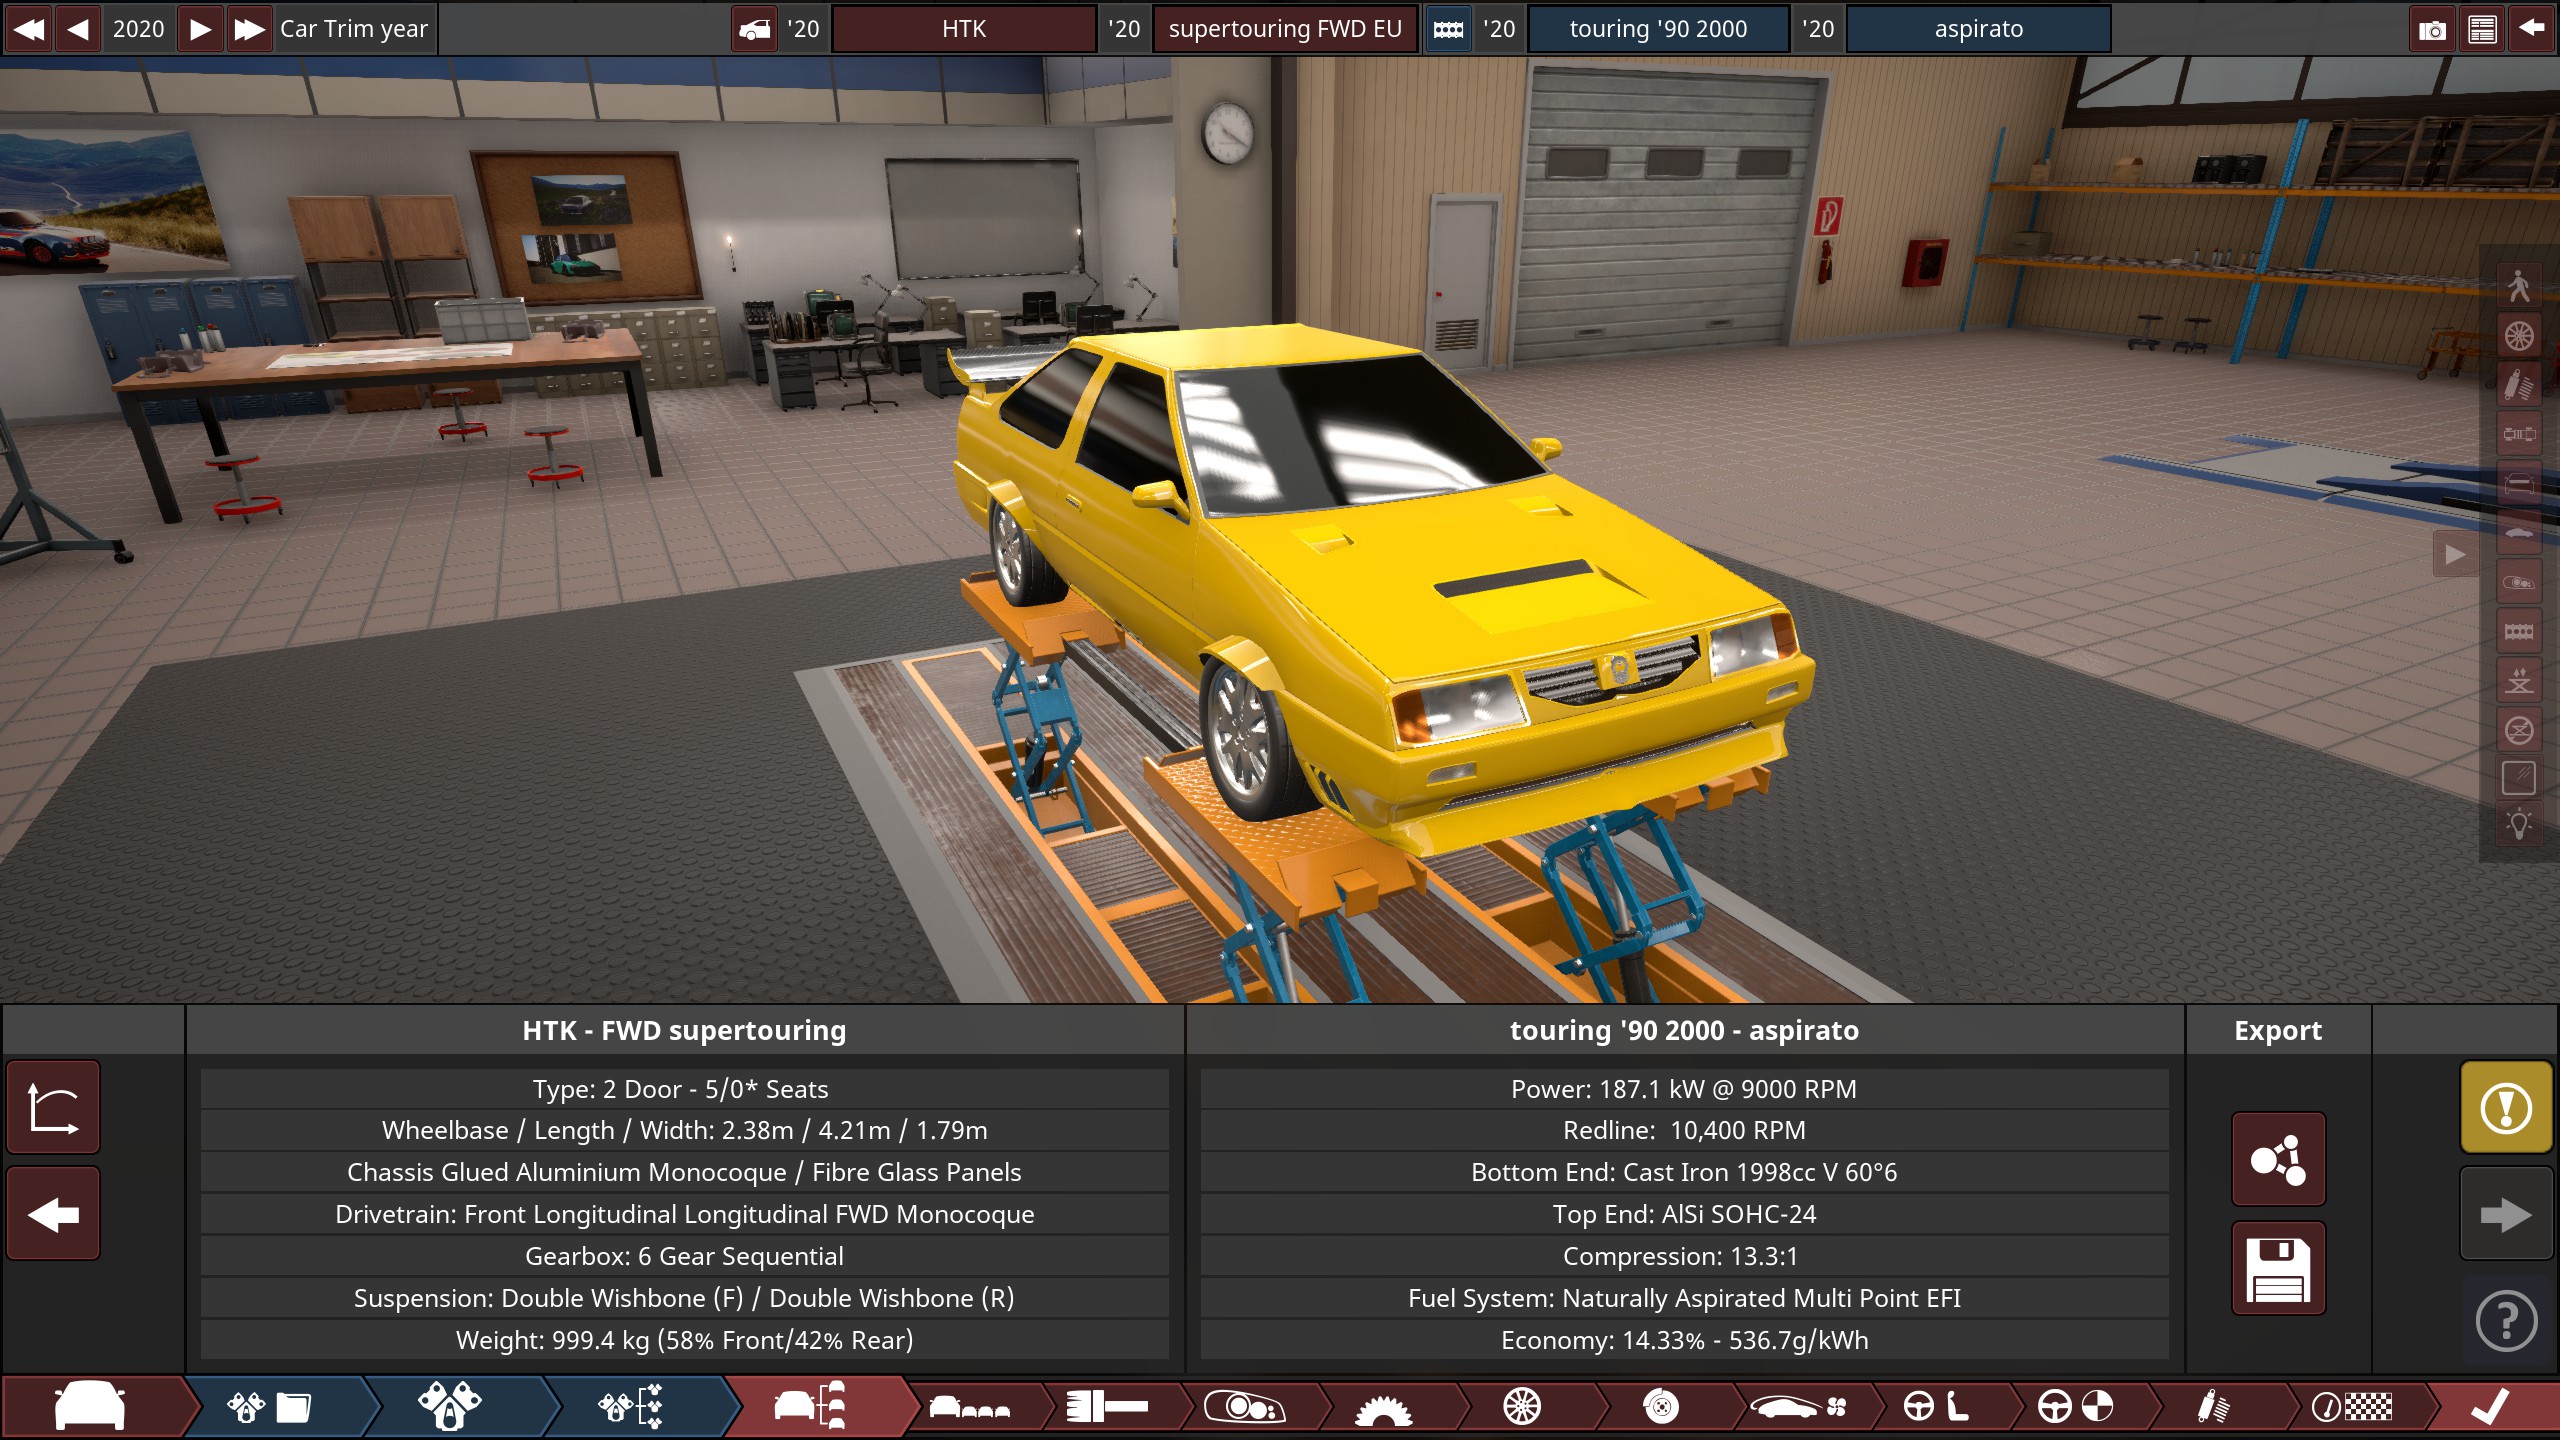The height and width of the screenshot is (1440, 2560).
Task: Open help with the question mark button
Action: point(2506,1321)
